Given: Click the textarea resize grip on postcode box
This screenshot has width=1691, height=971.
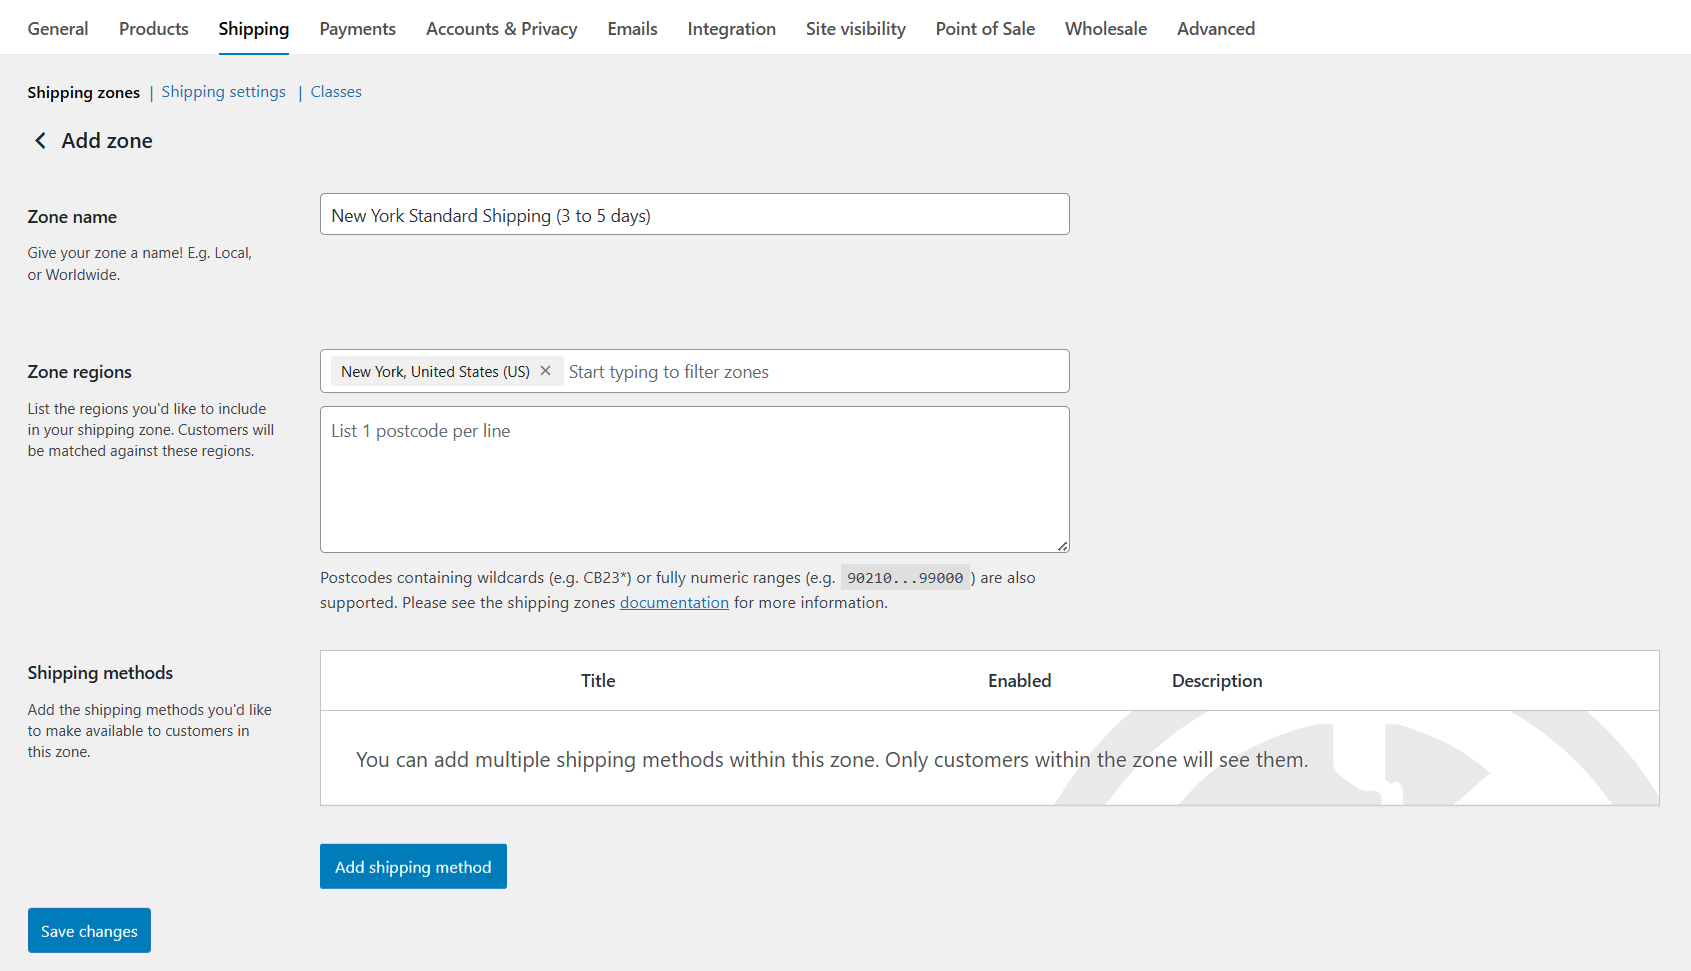Looking at the screenshot, I should (x=1062, y=545).
